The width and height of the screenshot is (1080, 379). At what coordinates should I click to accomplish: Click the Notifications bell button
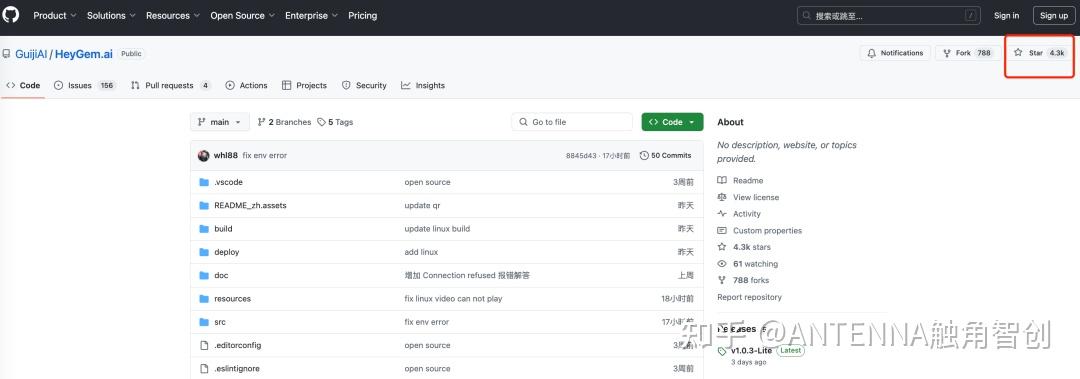point(895,53)
